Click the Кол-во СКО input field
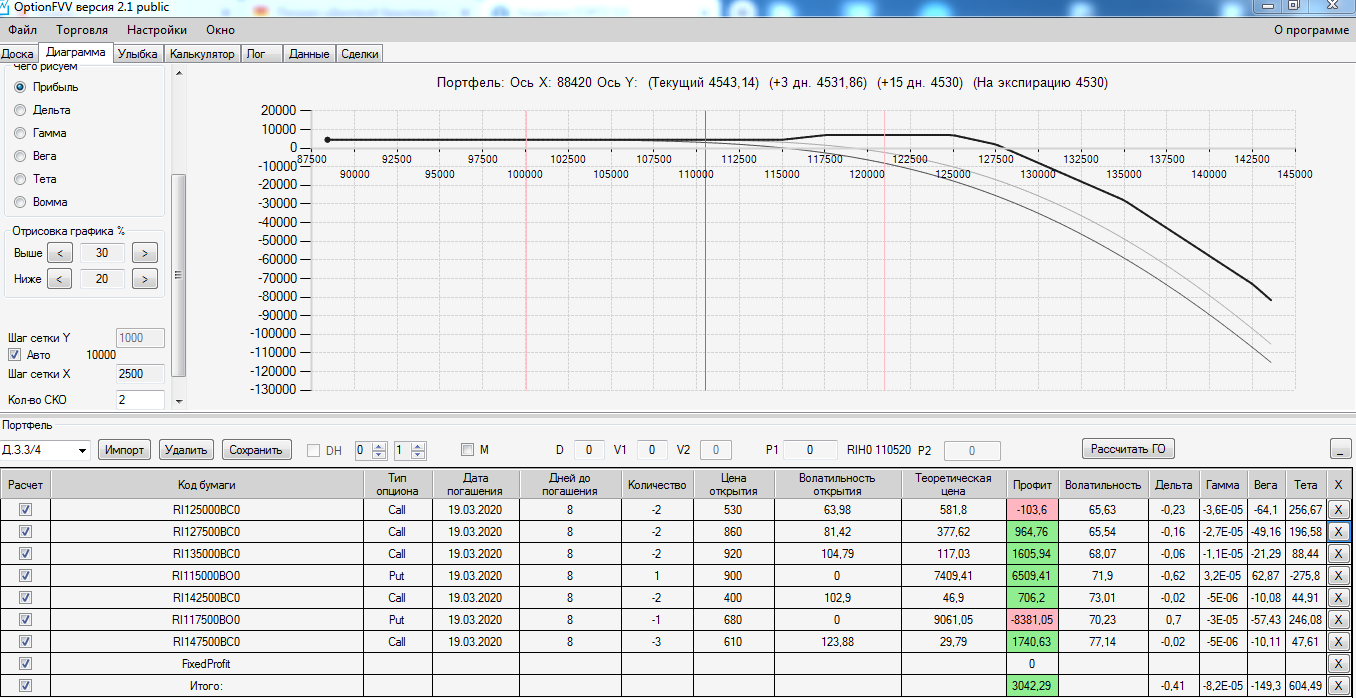Screen dimensions: 1356x698 141,400
